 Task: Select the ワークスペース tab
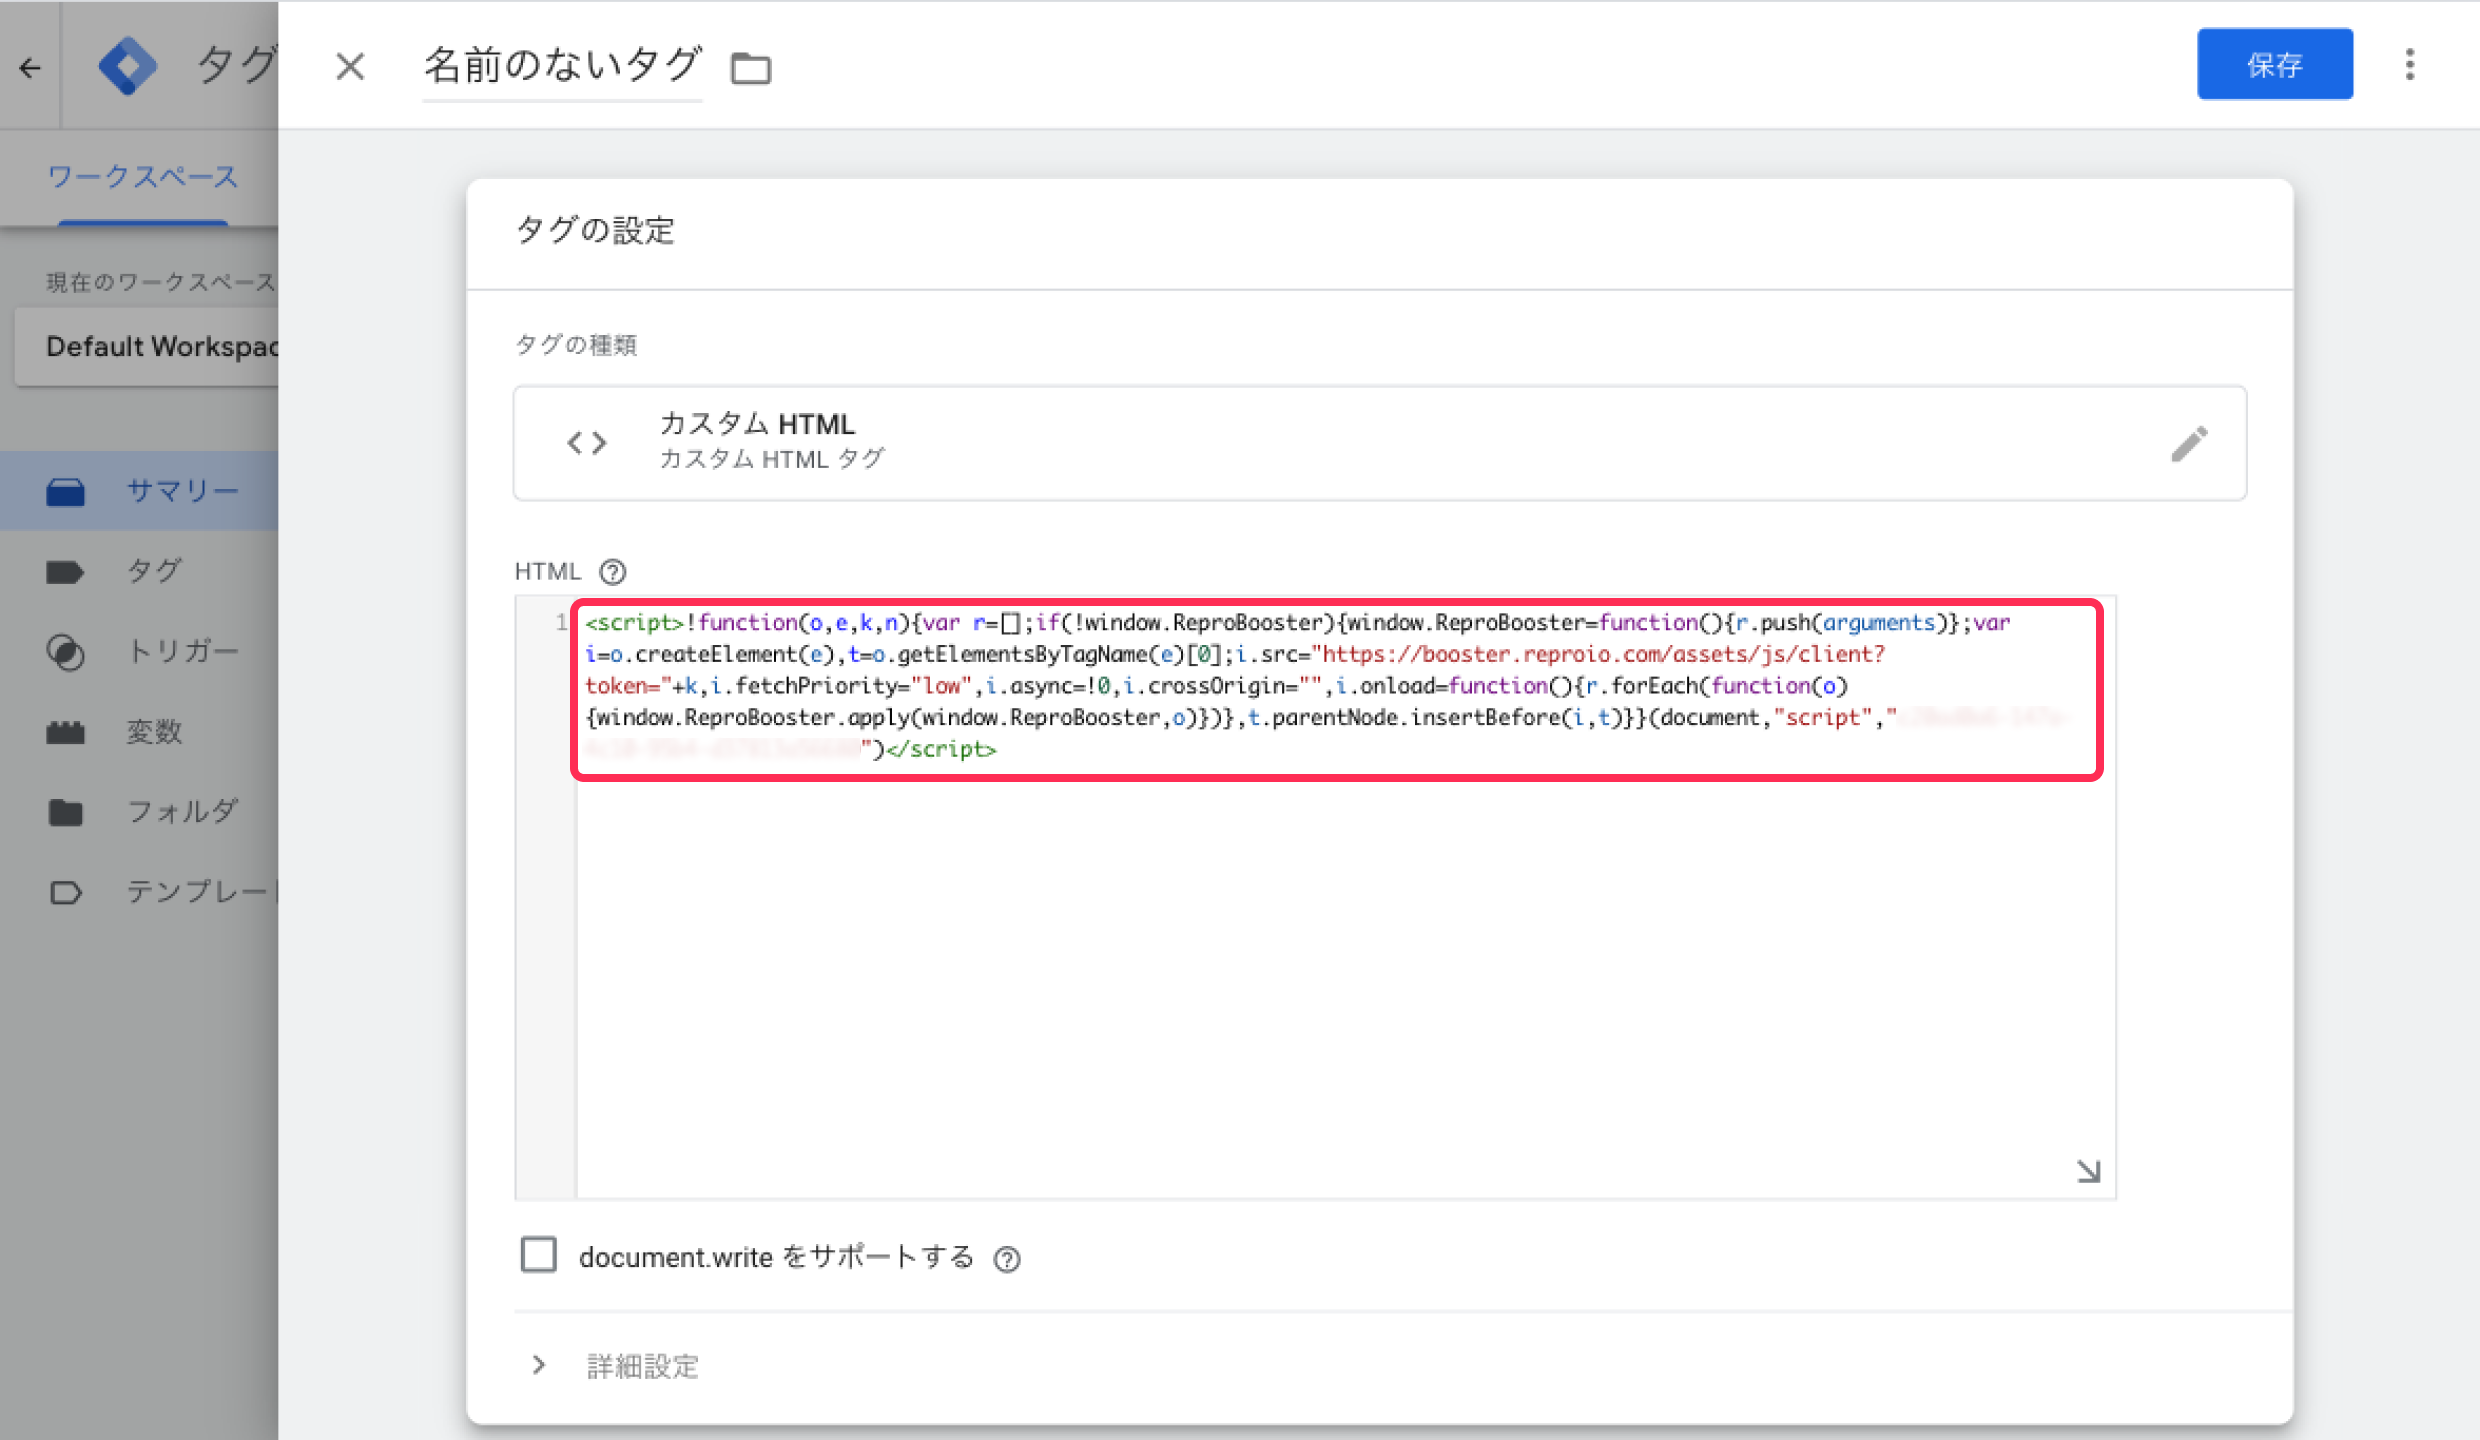143,178
